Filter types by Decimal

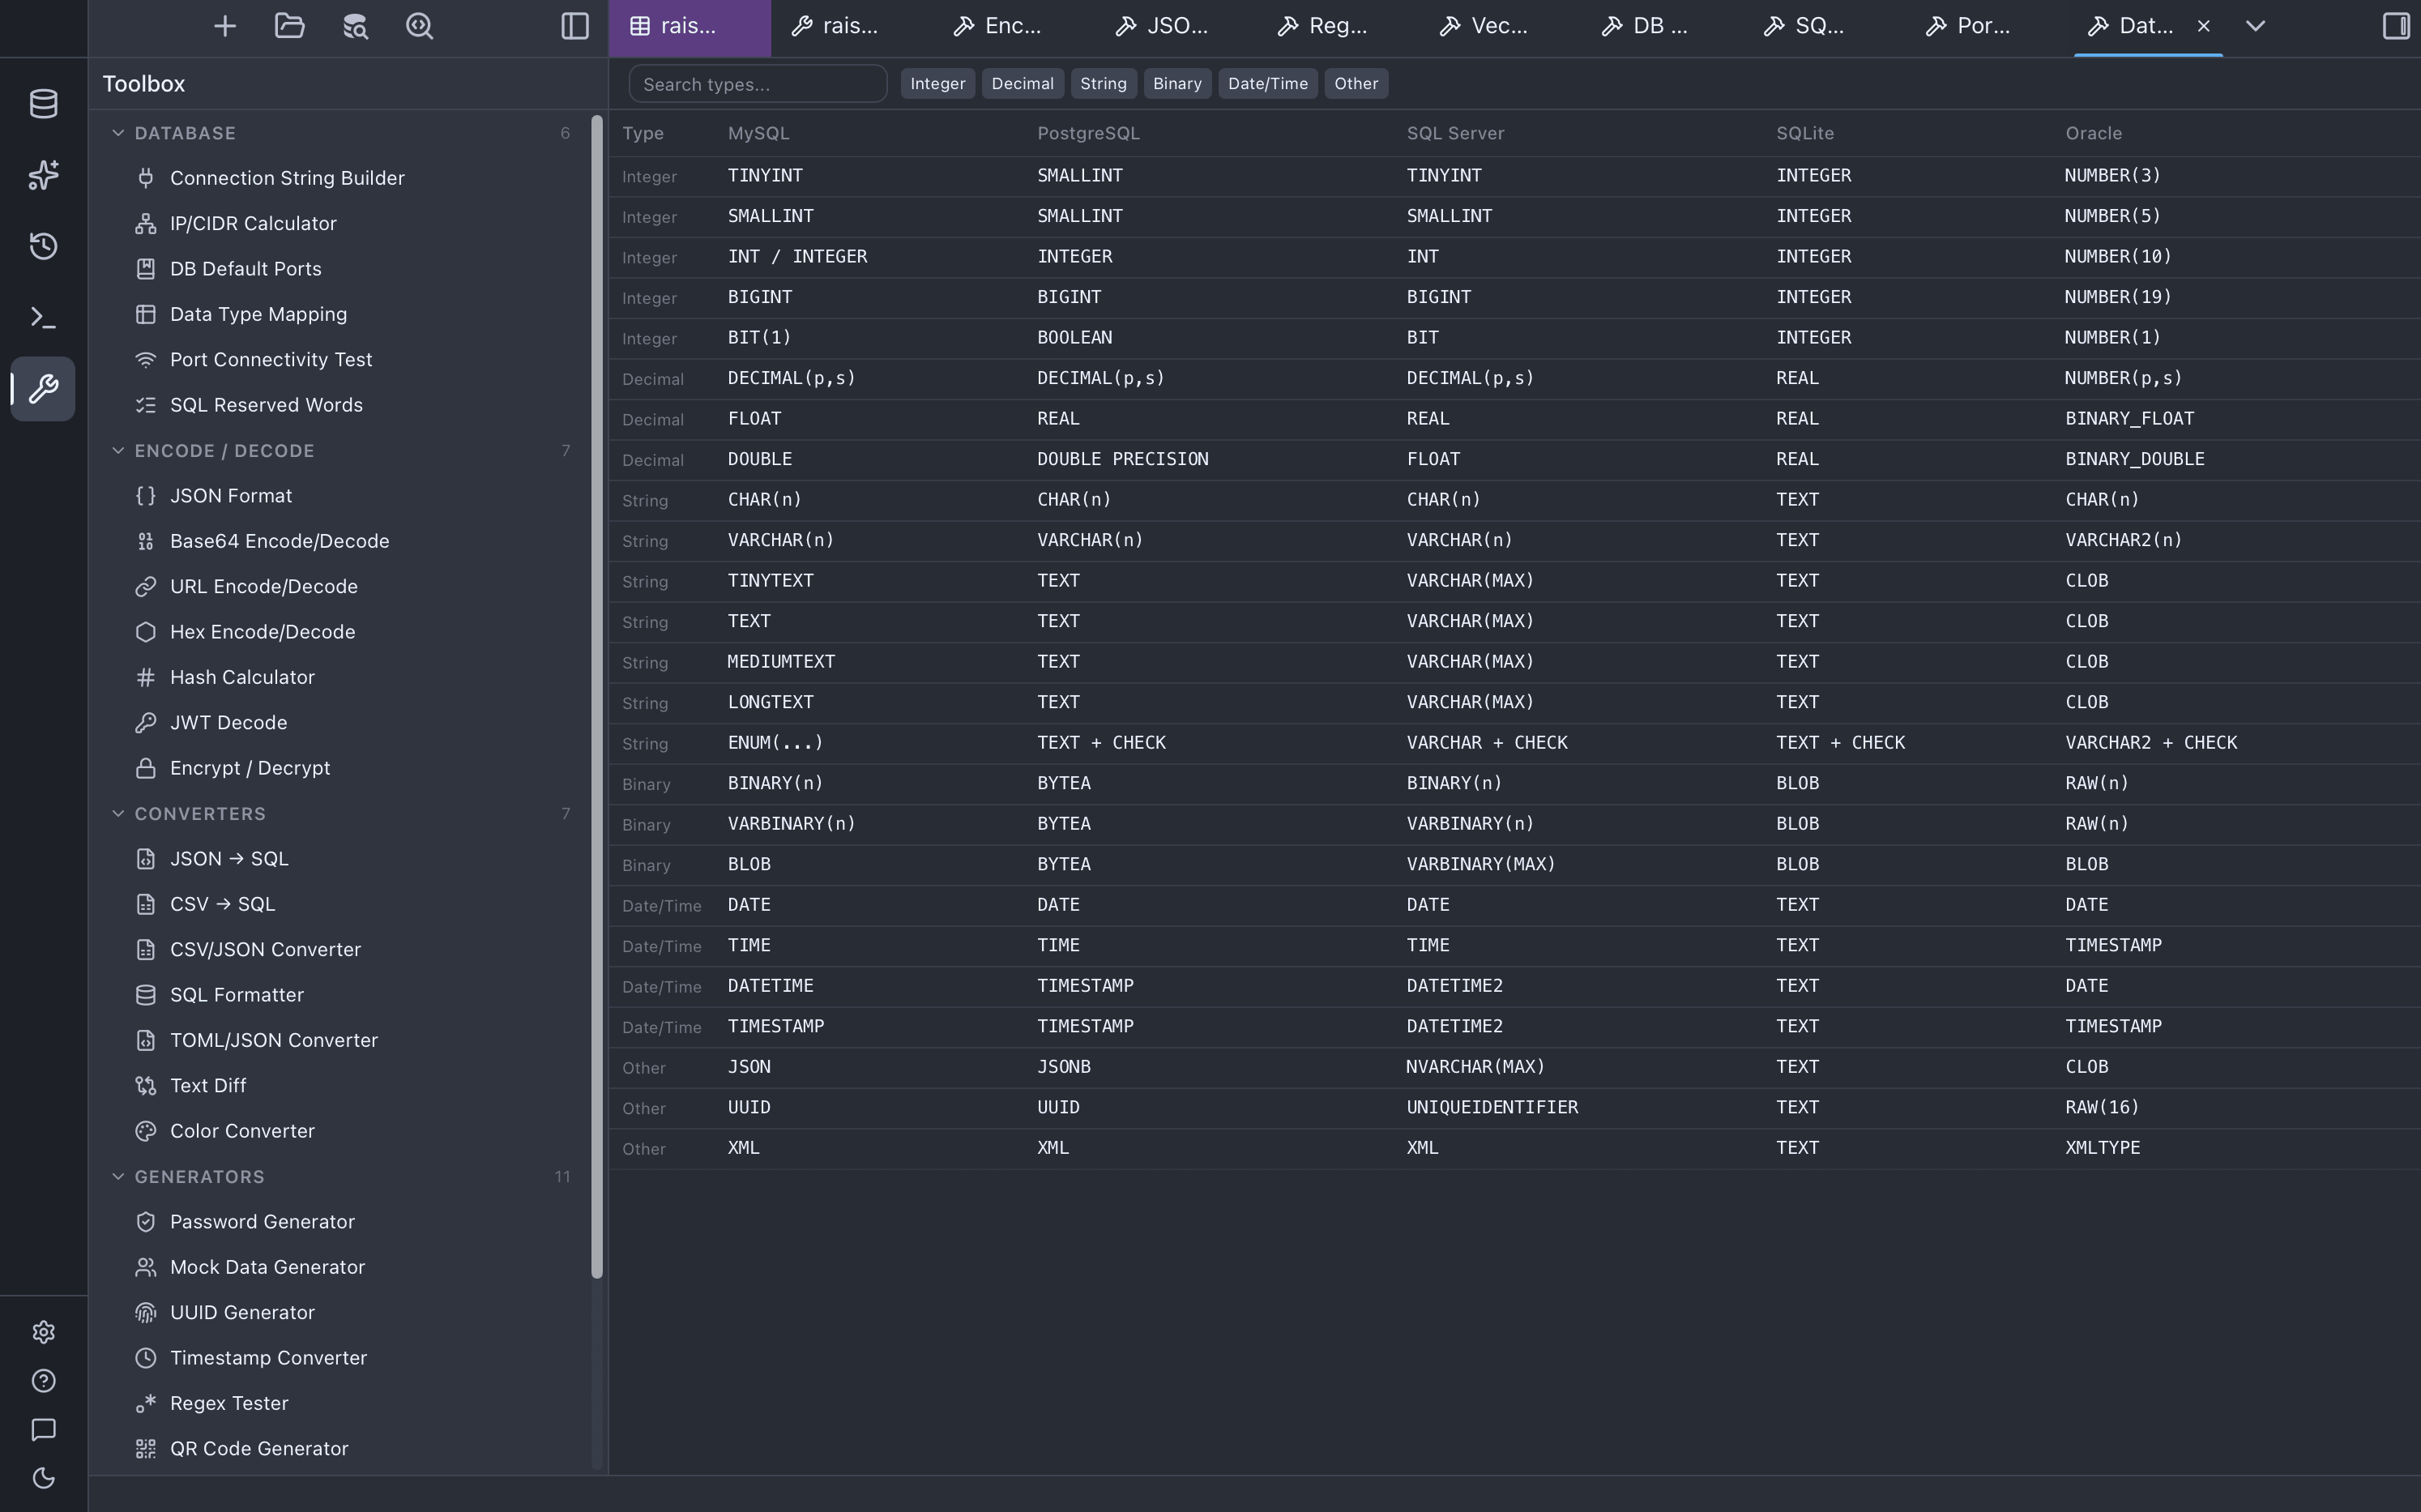(x=1022, y=84)
